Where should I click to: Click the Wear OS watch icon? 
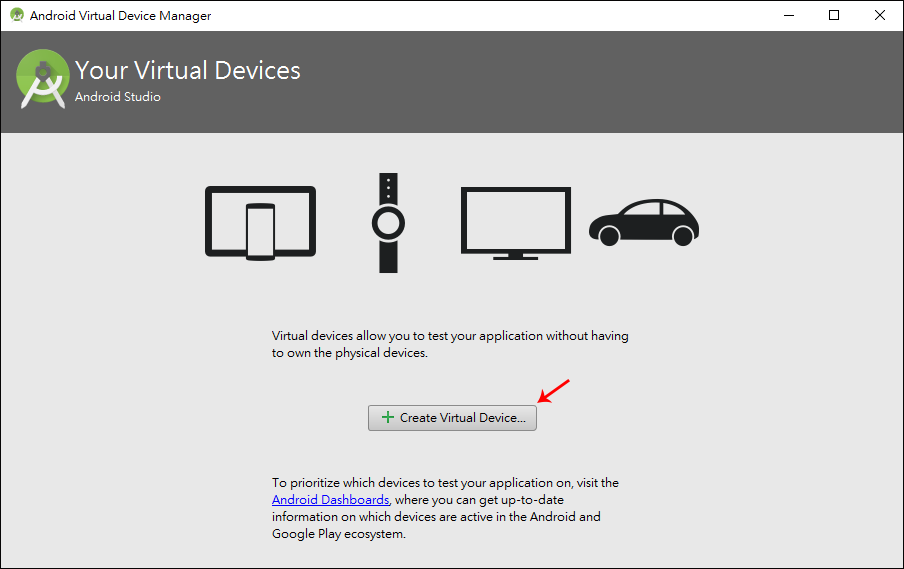pyautogui.click(x=388, y=223)
